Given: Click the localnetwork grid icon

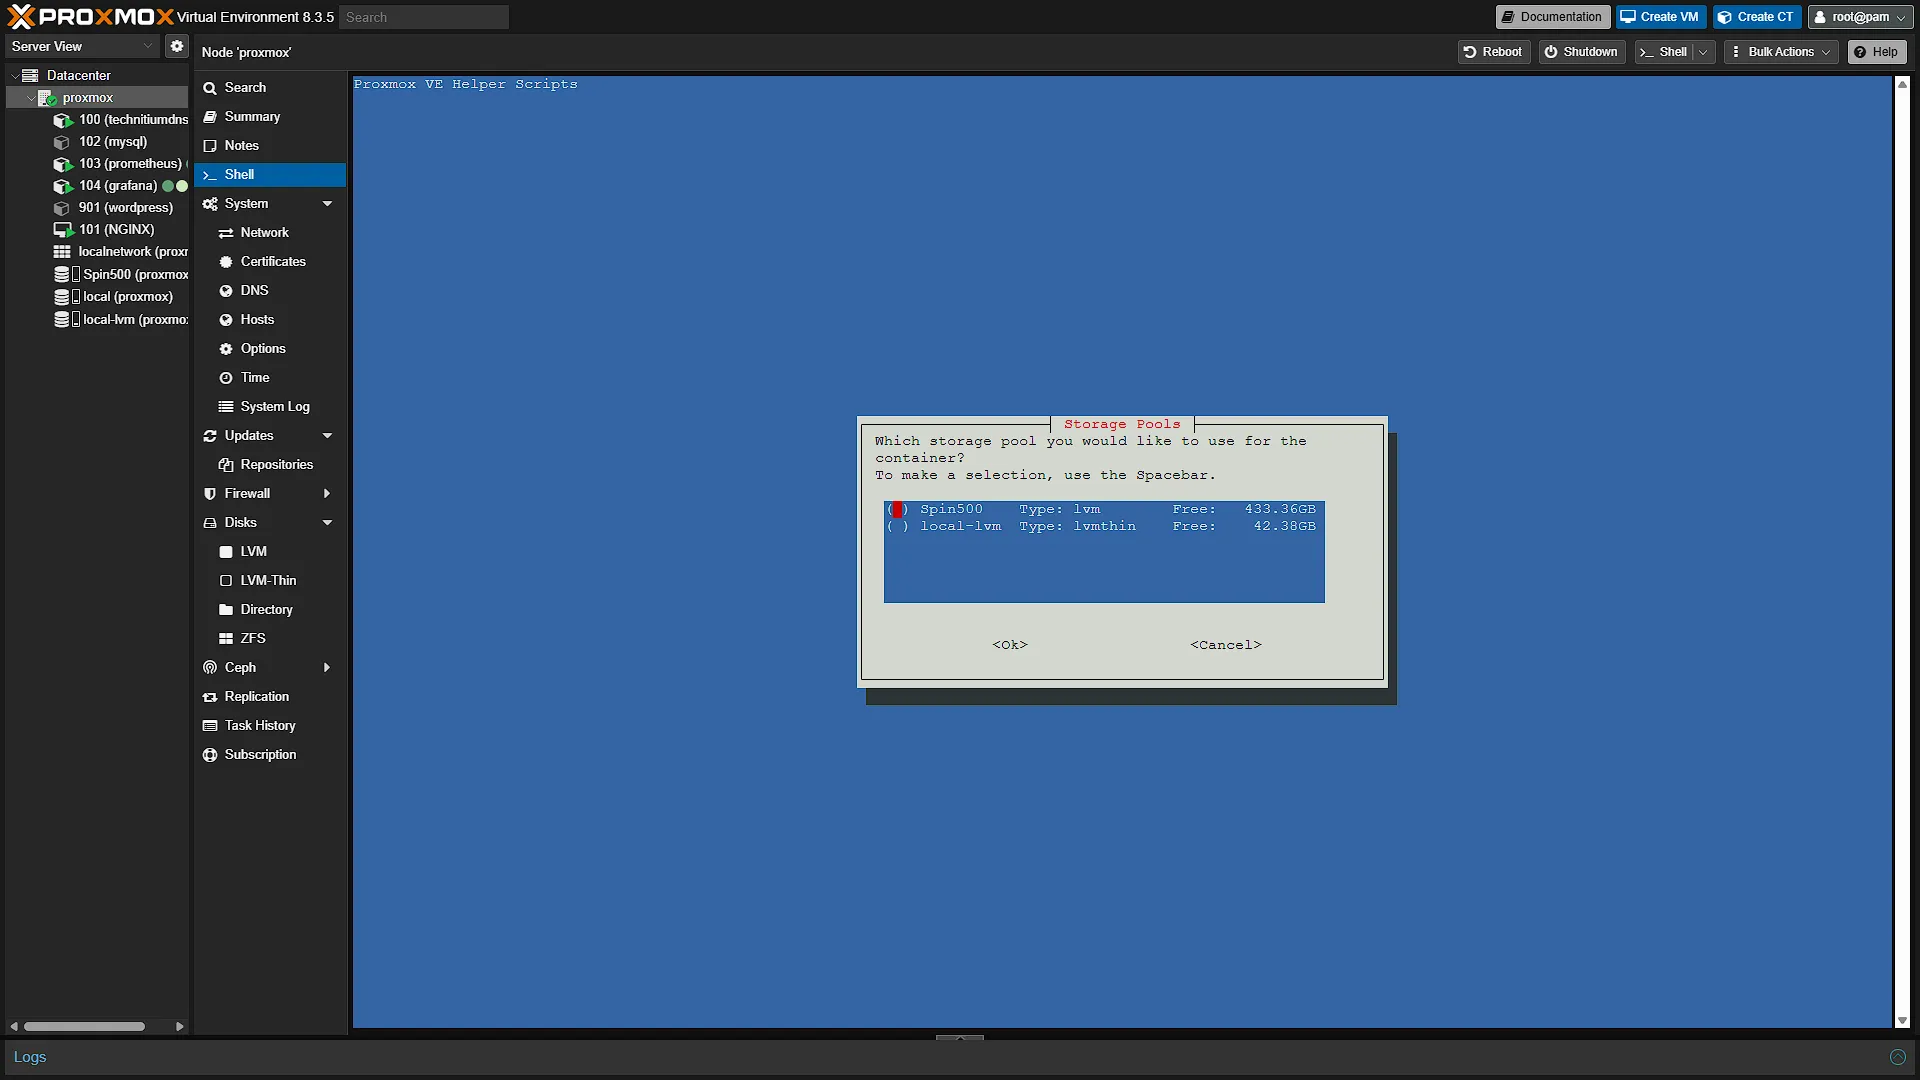Looking at the screenshot, I should [x=62, y=252].
